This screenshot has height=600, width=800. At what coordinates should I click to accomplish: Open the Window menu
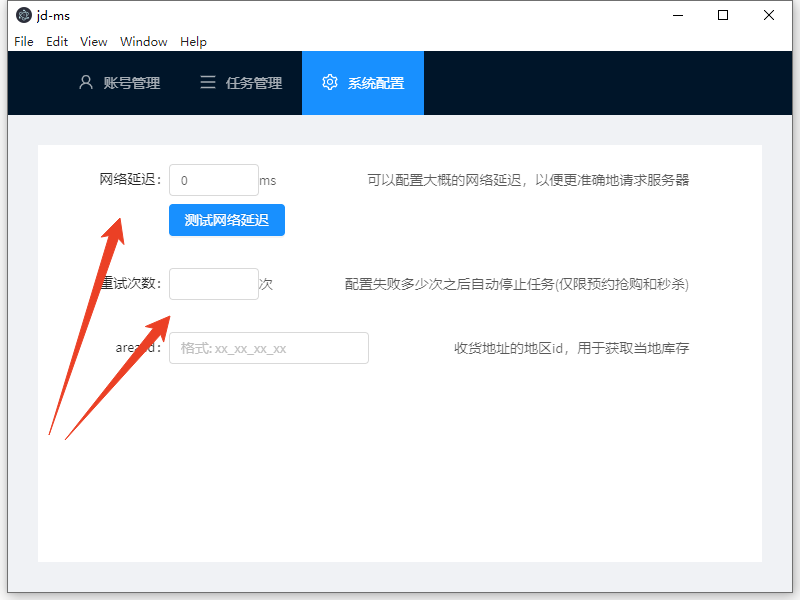(x=144, y=41)
